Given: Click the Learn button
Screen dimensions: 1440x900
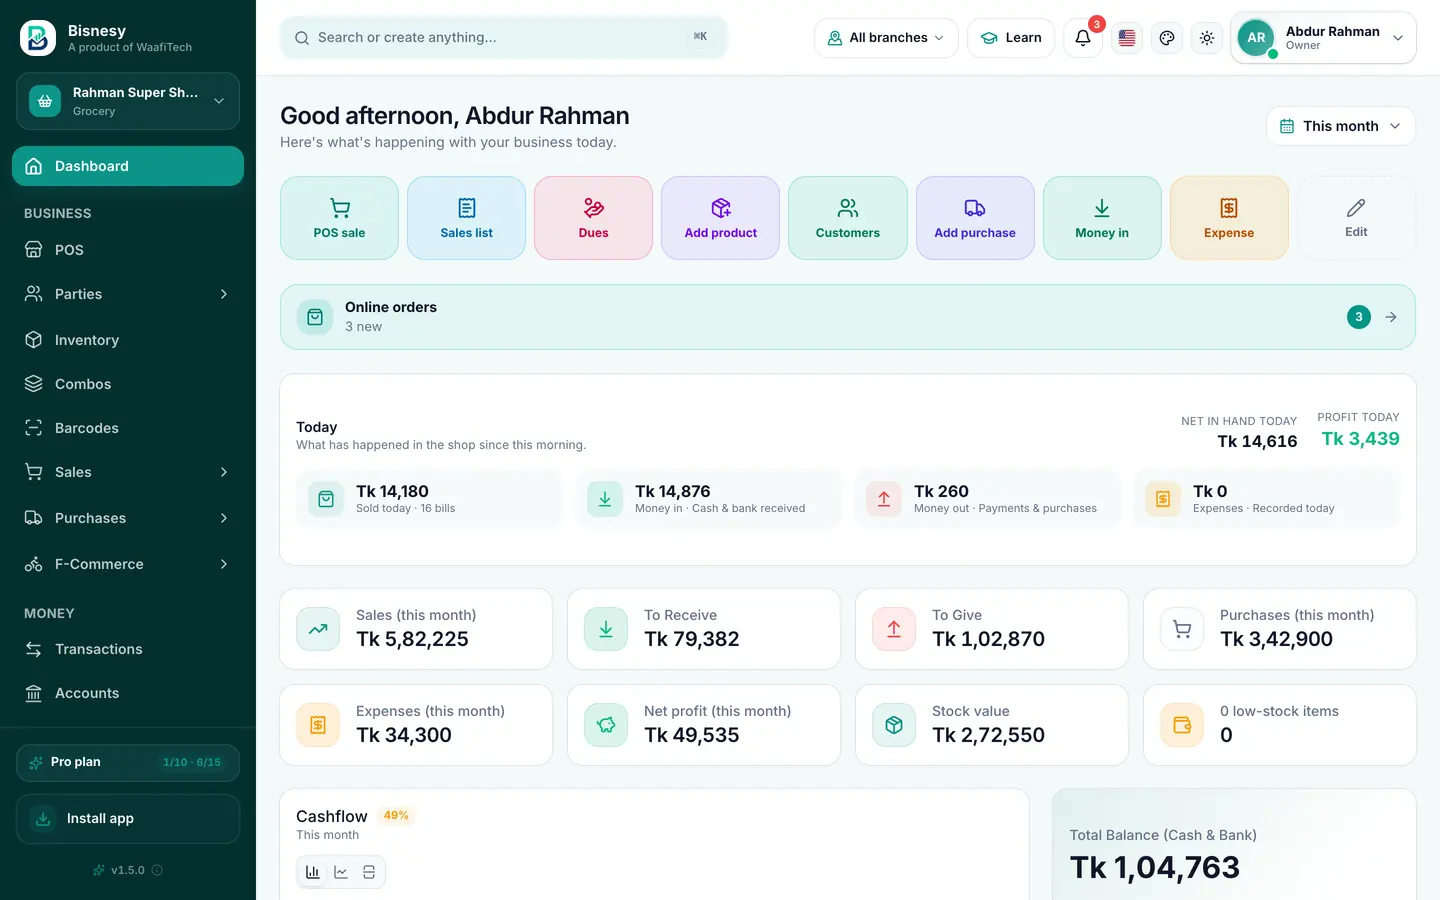Looking at the screenshot, I should pyautogui.click(x=1011, y=38).
